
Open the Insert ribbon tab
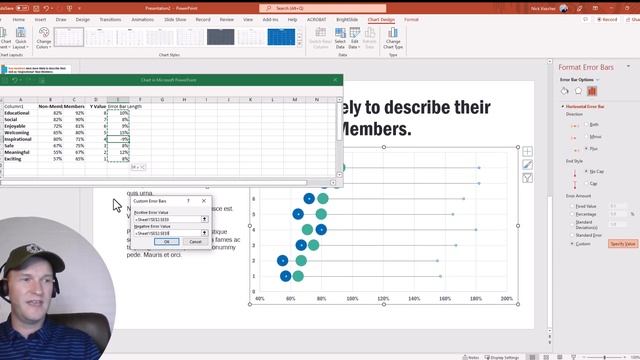click(x=40, y=20)
